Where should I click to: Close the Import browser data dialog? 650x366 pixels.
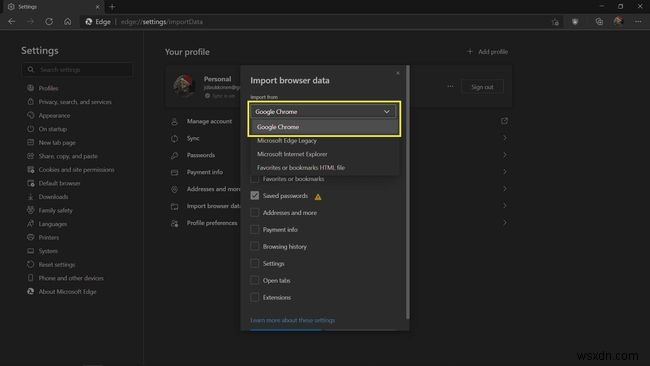click(x=398, y=73)
